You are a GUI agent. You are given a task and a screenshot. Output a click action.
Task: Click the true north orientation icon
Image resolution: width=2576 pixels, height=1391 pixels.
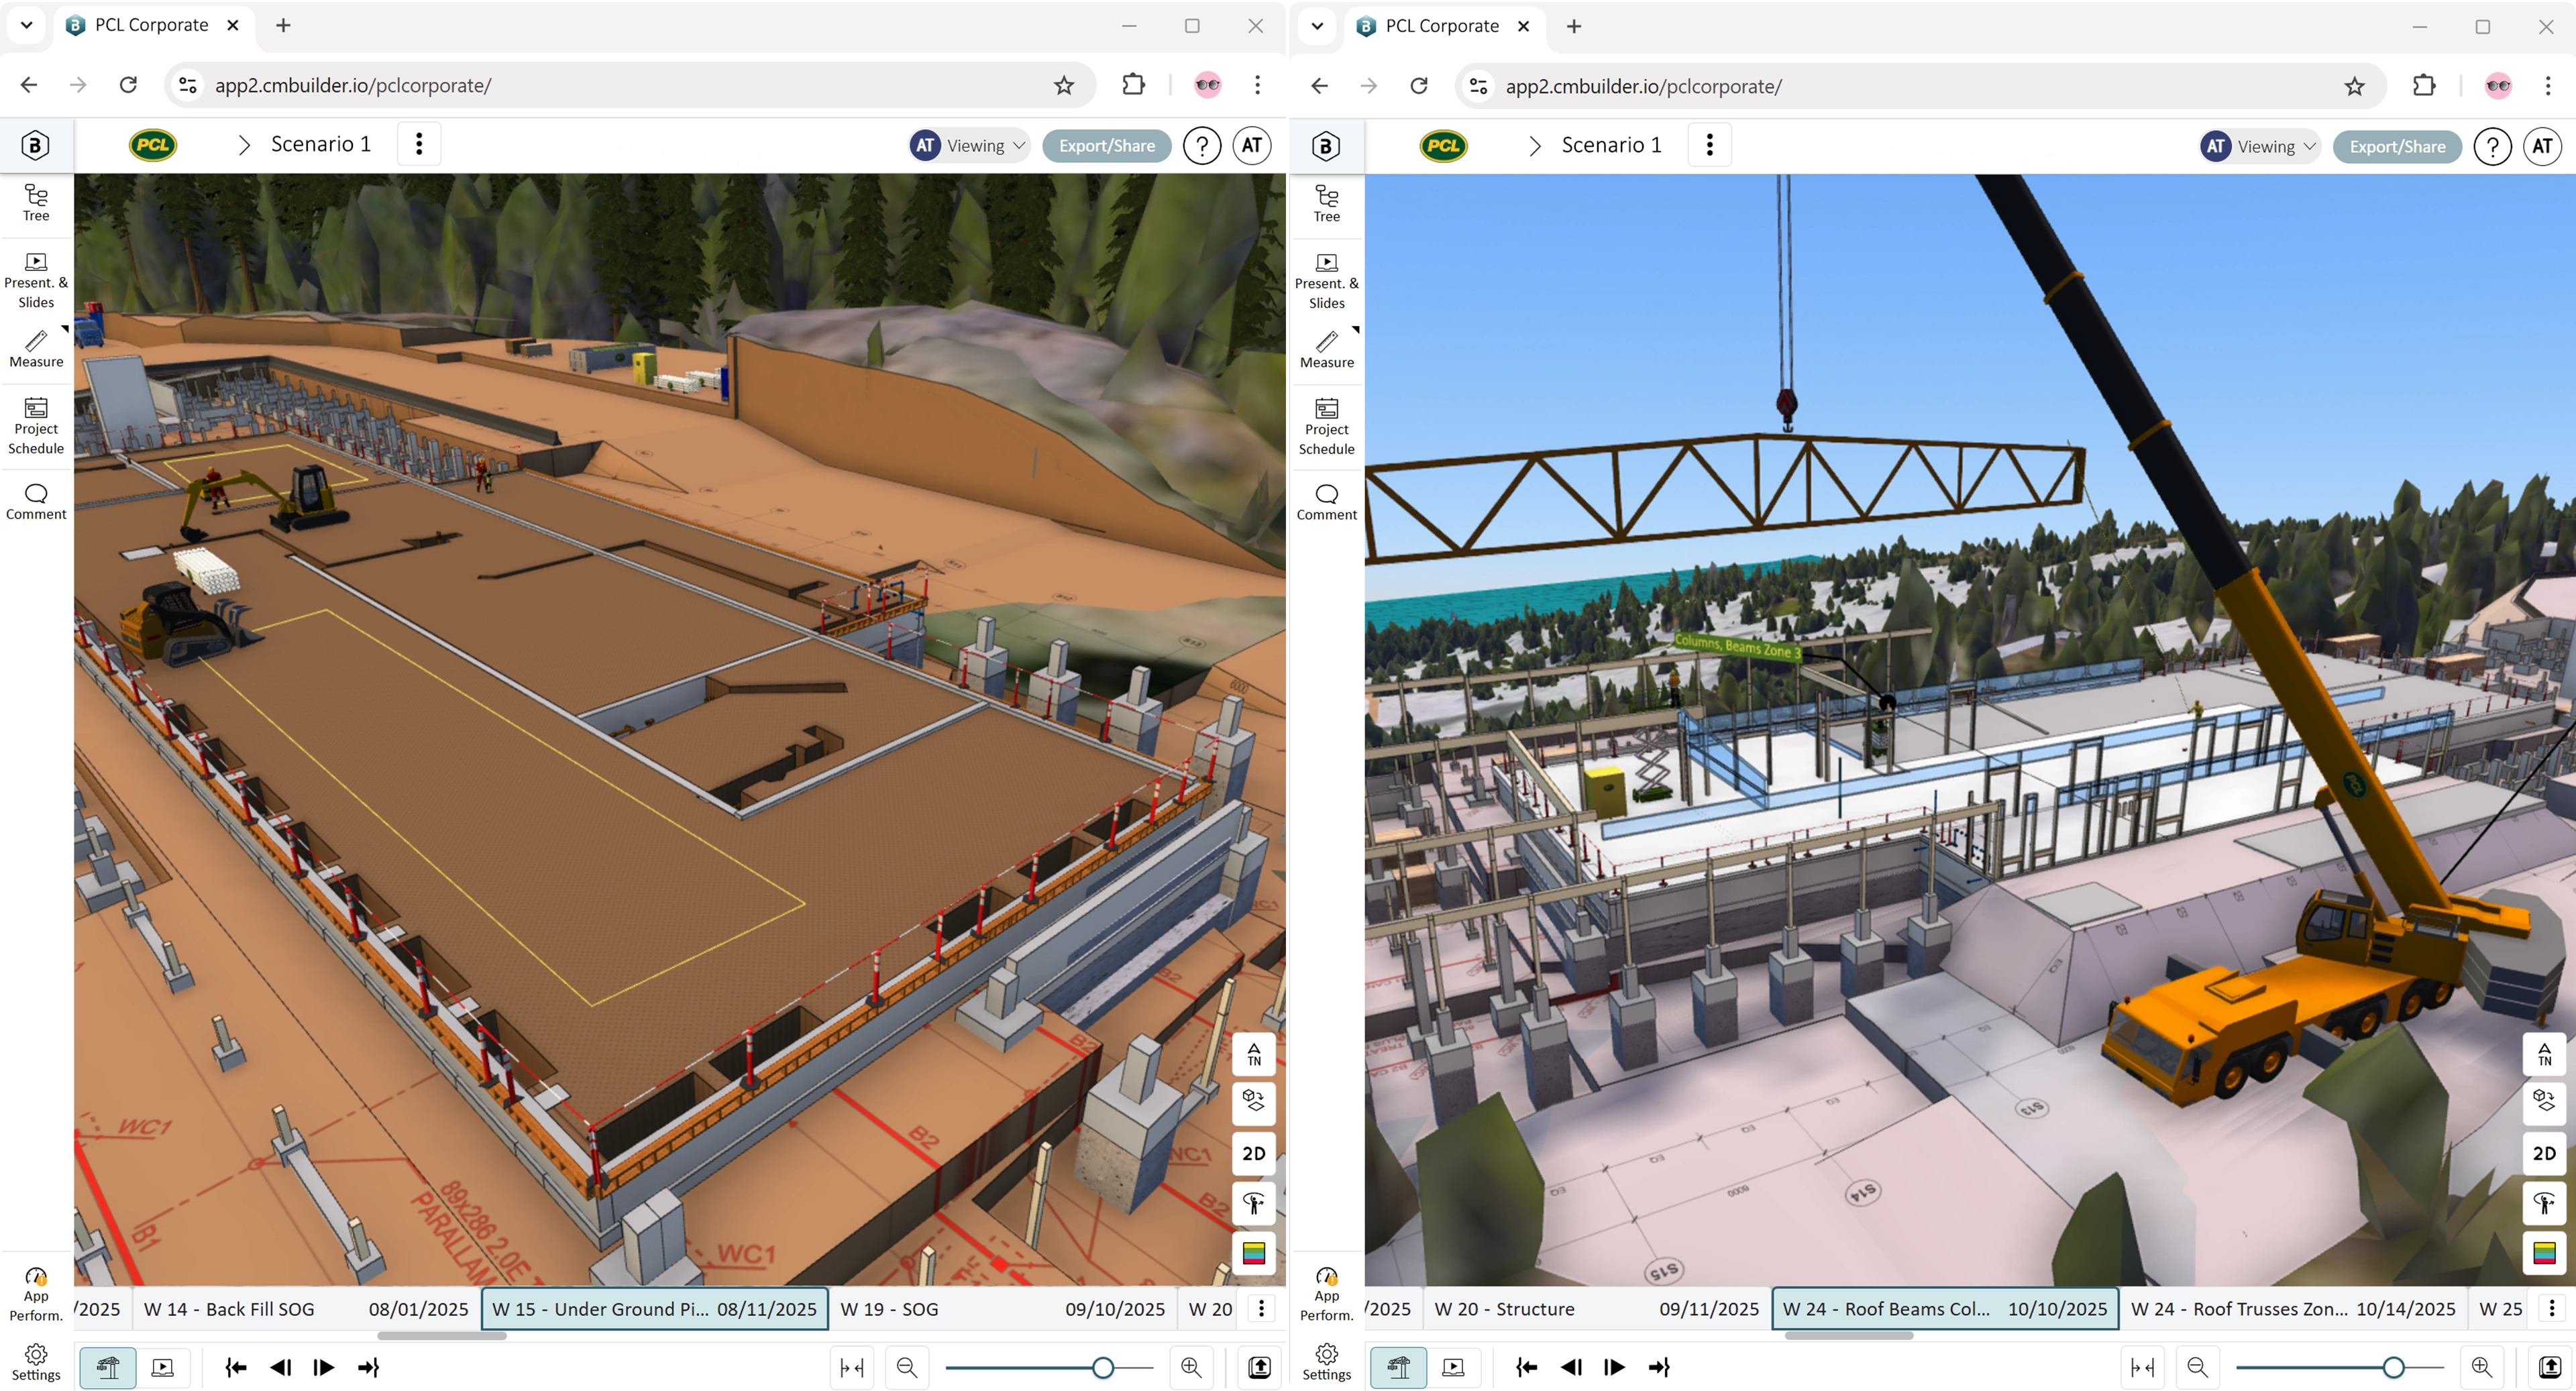click(1254, 1054)
